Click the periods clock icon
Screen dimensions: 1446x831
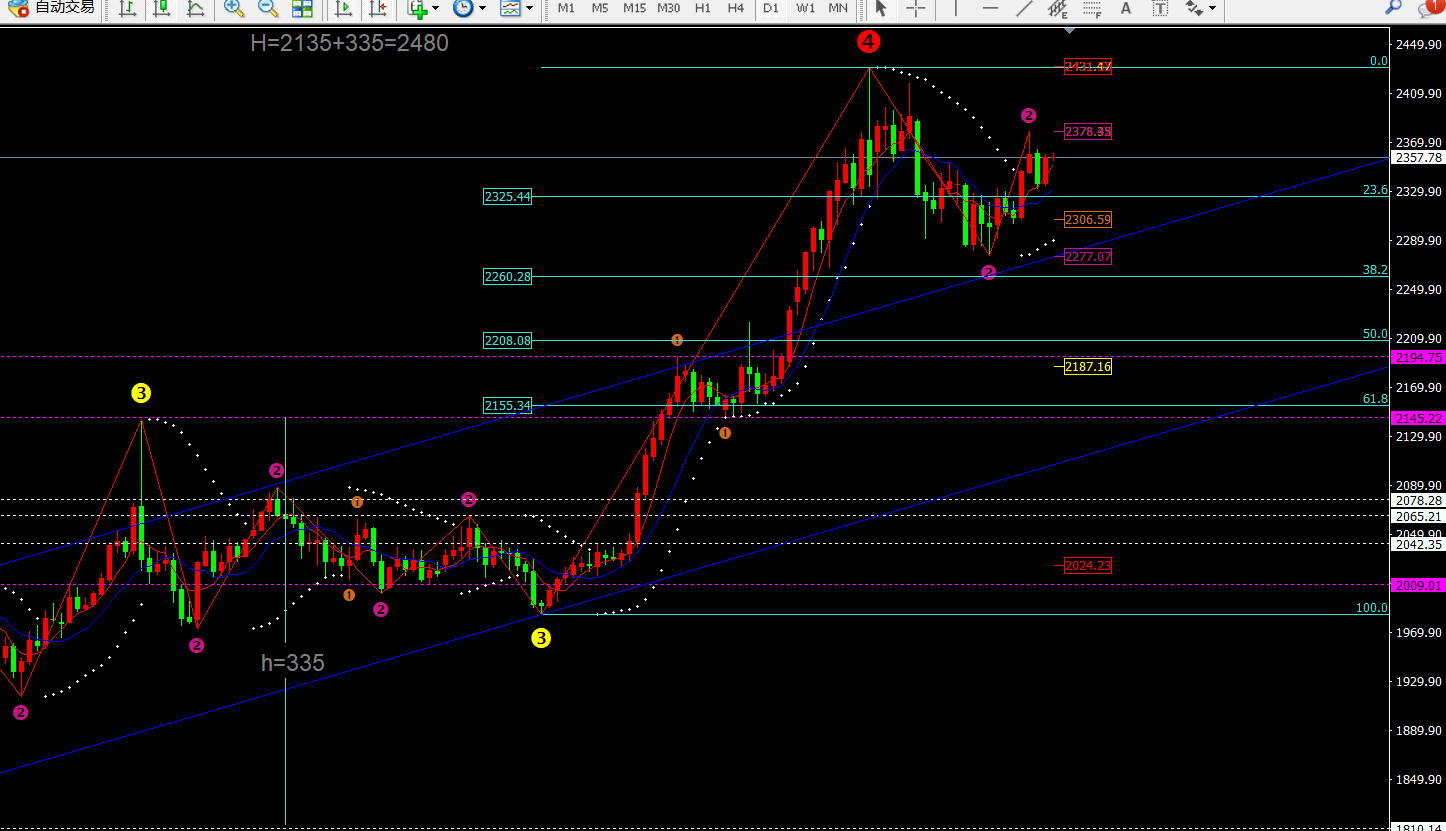point(462,9)
